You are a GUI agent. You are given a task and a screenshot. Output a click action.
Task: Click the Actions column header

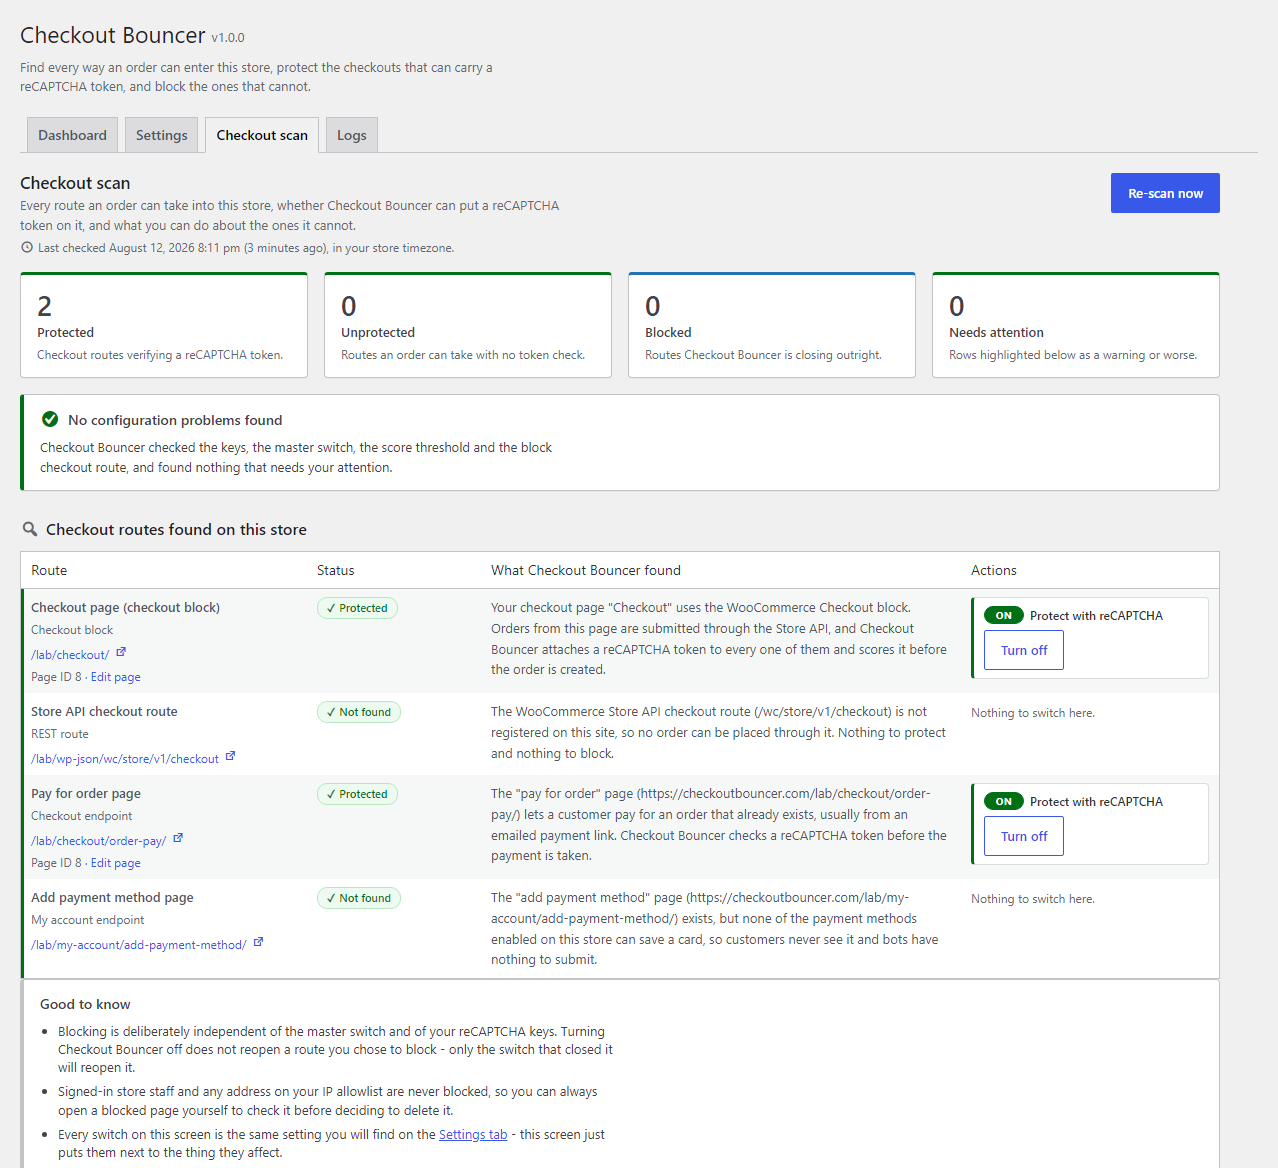pyautogui.click(x=994, y=570)
